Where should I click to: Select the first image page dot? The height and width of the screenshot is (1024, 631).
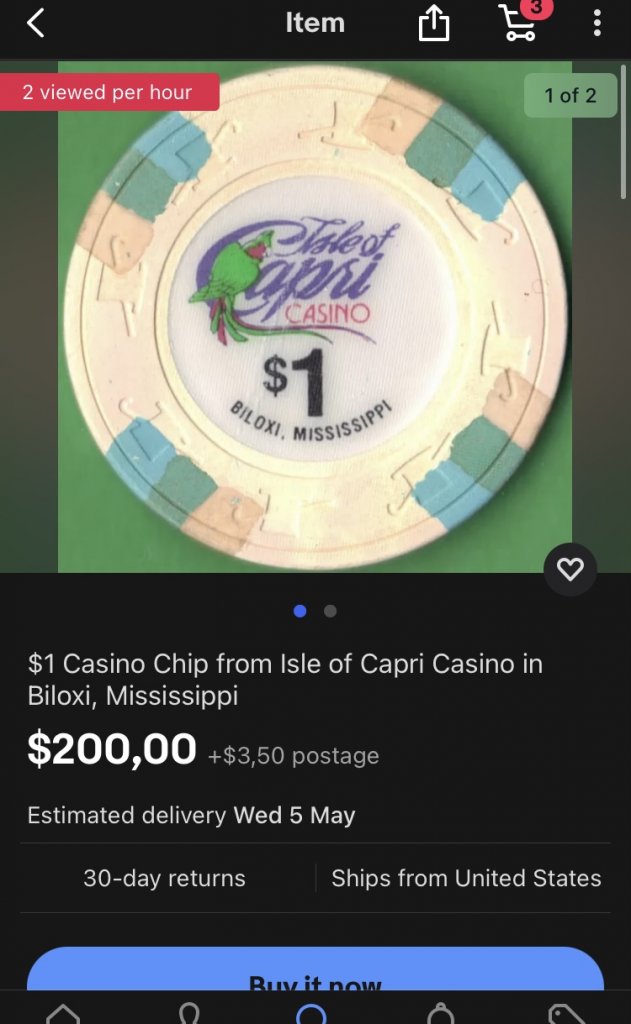pyautogui.click(x=300, y=611)
